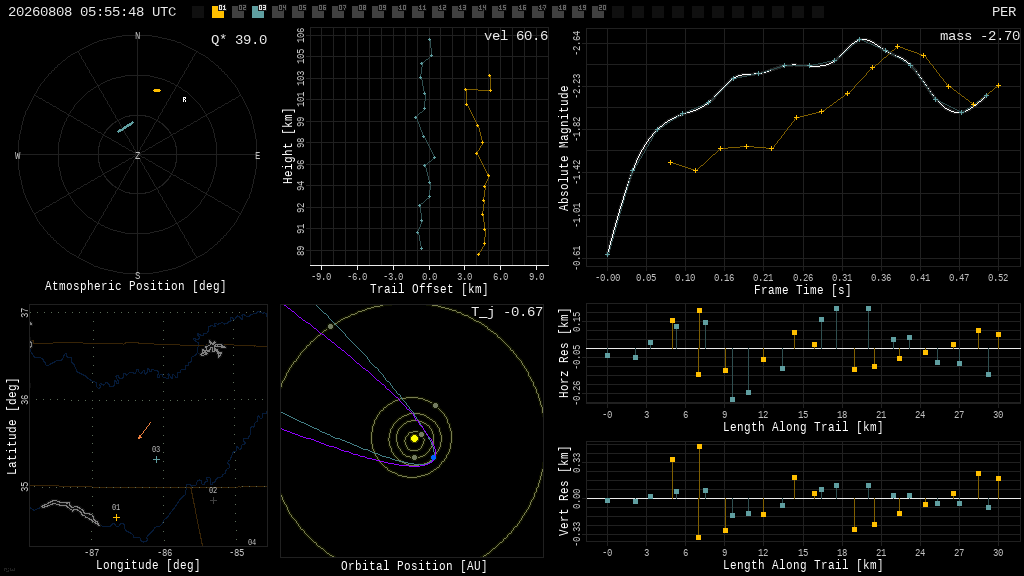The width and height of the screenshot is (1024, 576).
Task: Click the timestamp 20260808 05:55:48 UTC
Action: pos(92,12)
